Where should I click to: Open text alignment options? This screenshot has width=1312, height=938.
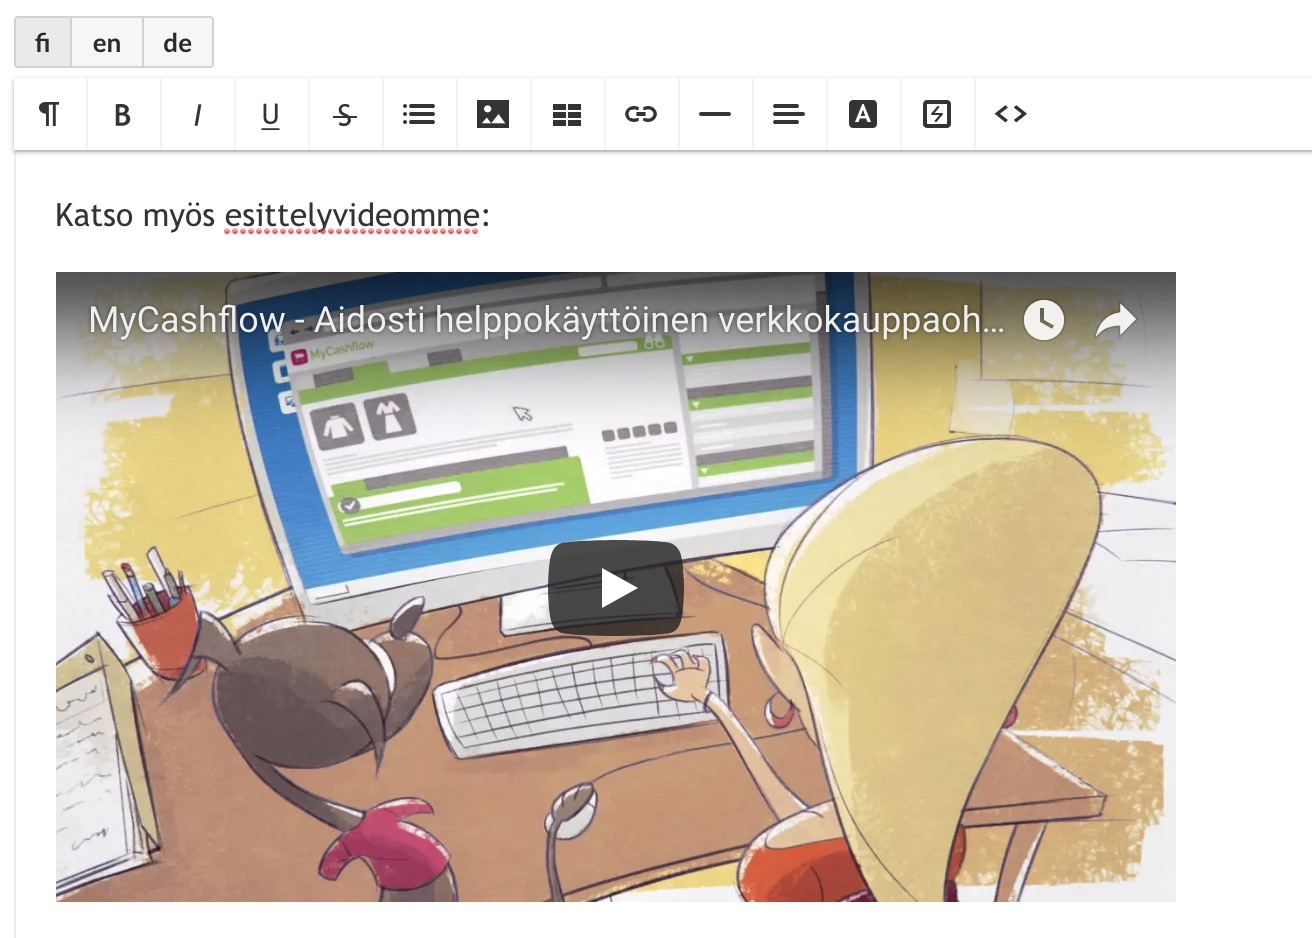[x=789, y=114]
